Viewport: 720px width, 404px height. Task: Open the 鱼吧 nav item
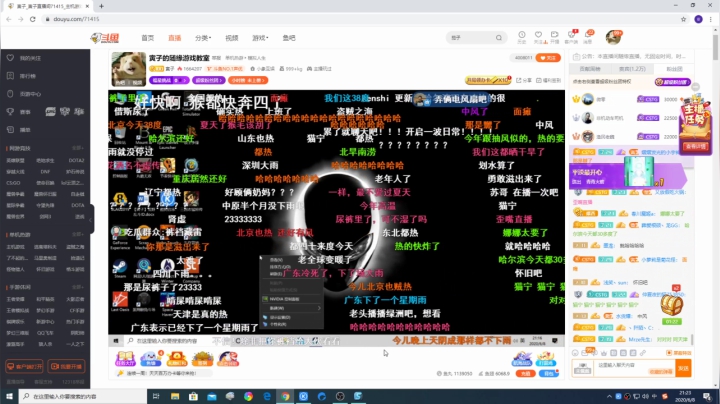tap(289, 38)
